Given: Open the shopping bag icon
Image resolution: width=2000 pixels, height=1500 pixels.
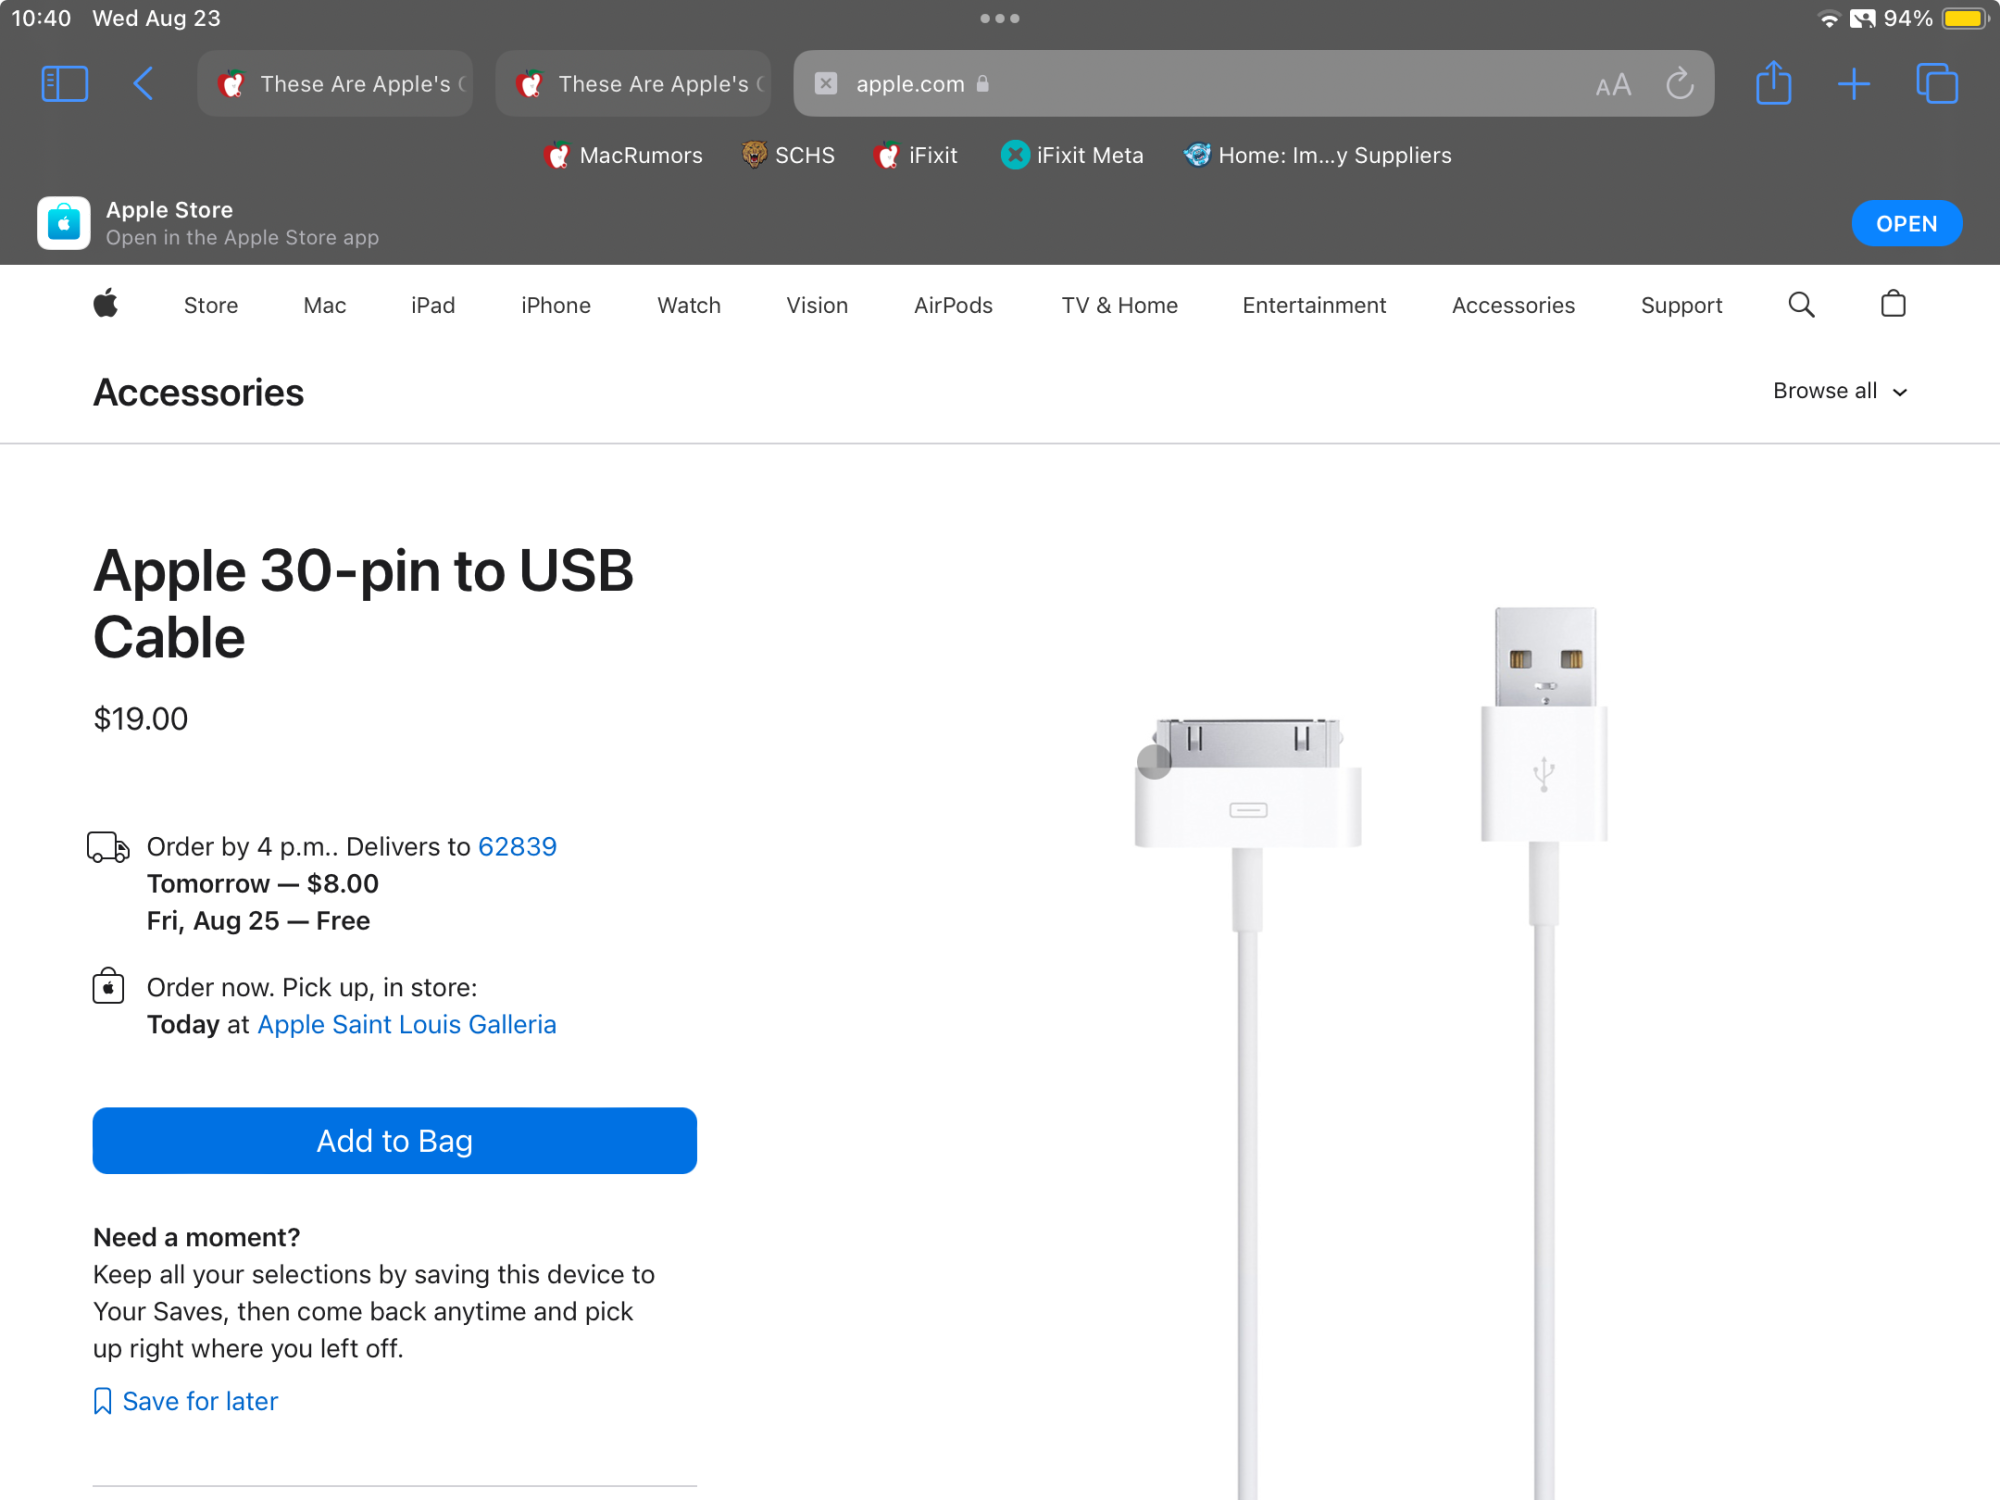Looking at the screenshot, I should click(1893, 305).
